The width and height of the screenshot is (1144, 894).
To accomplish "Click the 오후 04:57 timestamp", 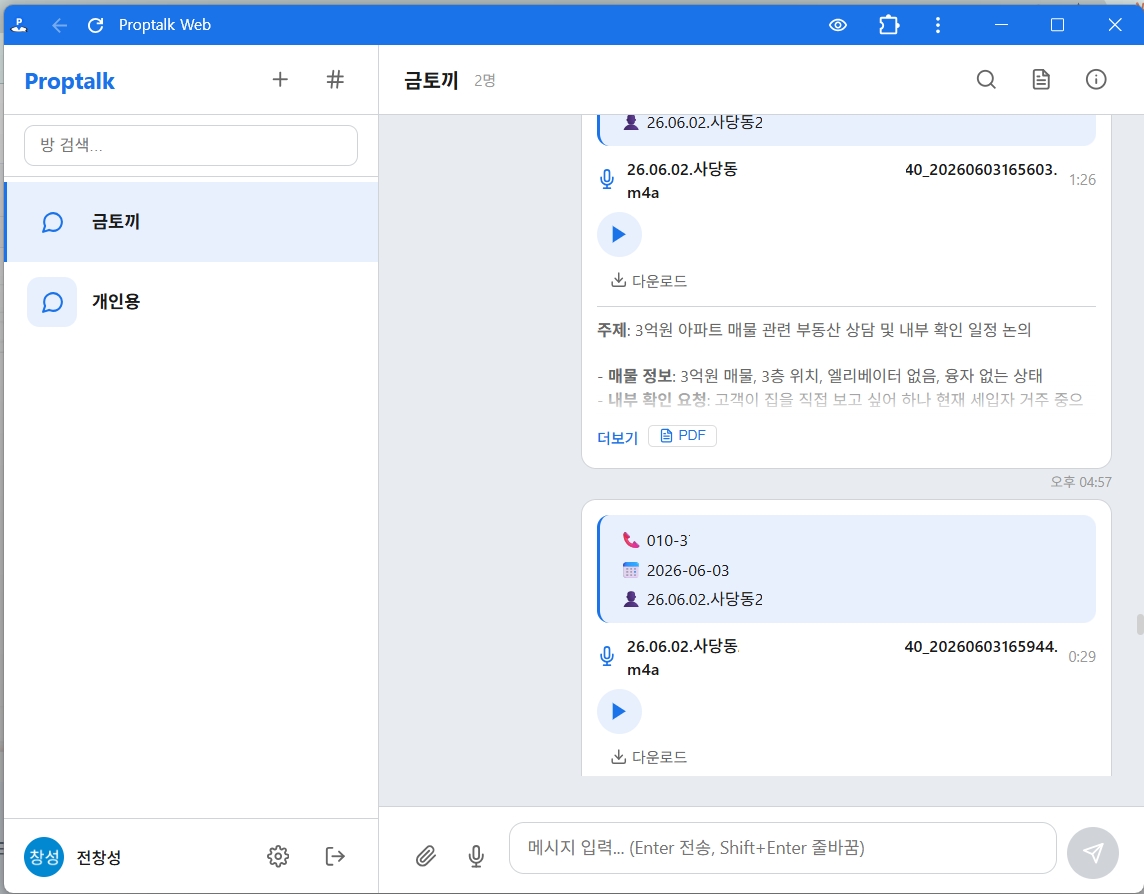I will [x=1081, y=482].
